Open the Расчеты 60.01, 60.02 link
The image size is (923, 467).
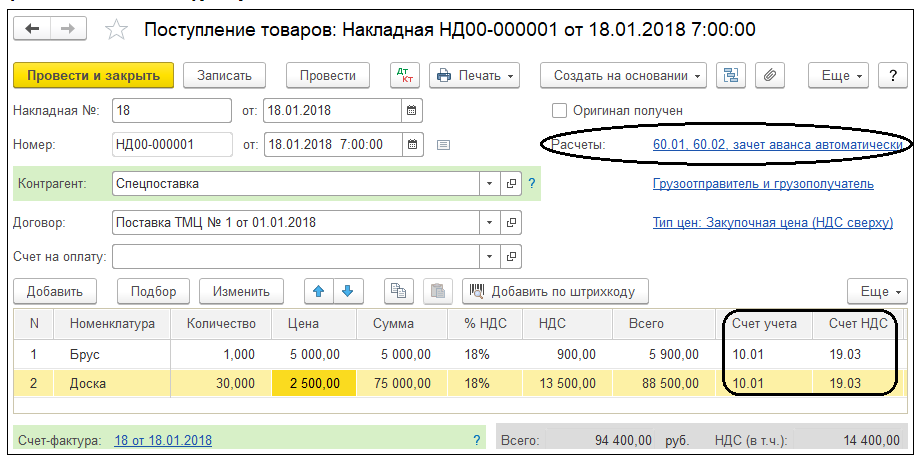(778, 144)
